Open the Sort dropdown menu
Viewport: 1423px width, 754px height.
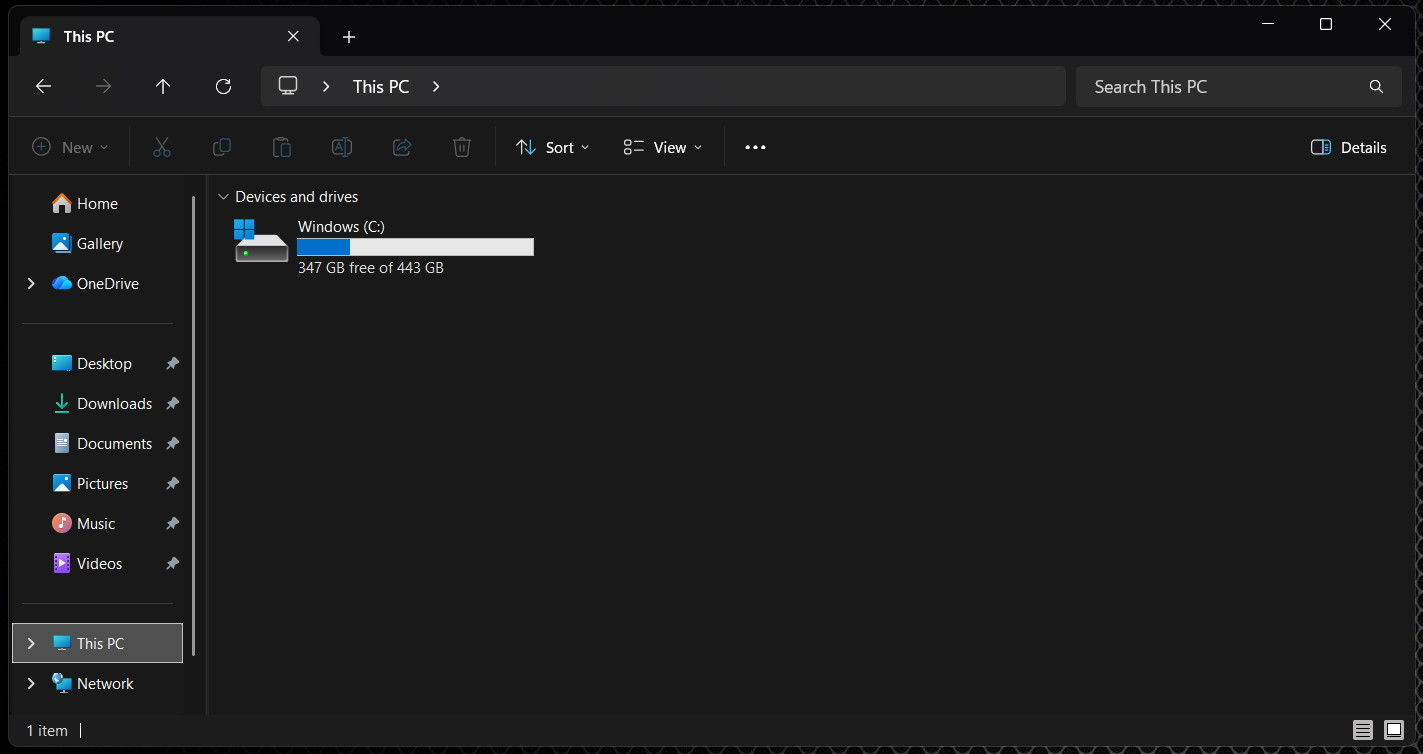pos(552,147)
